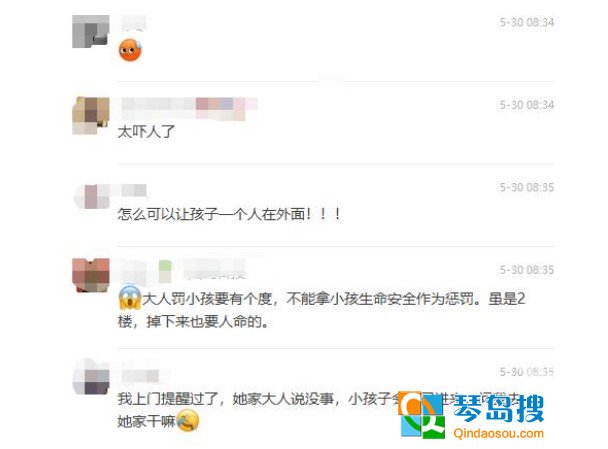The height and width of the screenshot is (449, 608).
Task: Click the comment text 太吓人了
Action: click(x=146, y=132)
